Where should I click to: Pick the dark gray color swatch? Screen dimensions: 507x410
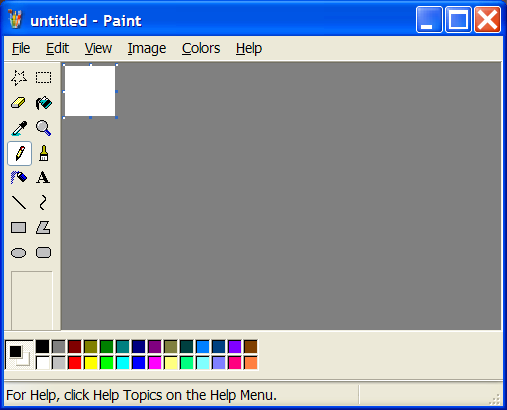point(59,347)
